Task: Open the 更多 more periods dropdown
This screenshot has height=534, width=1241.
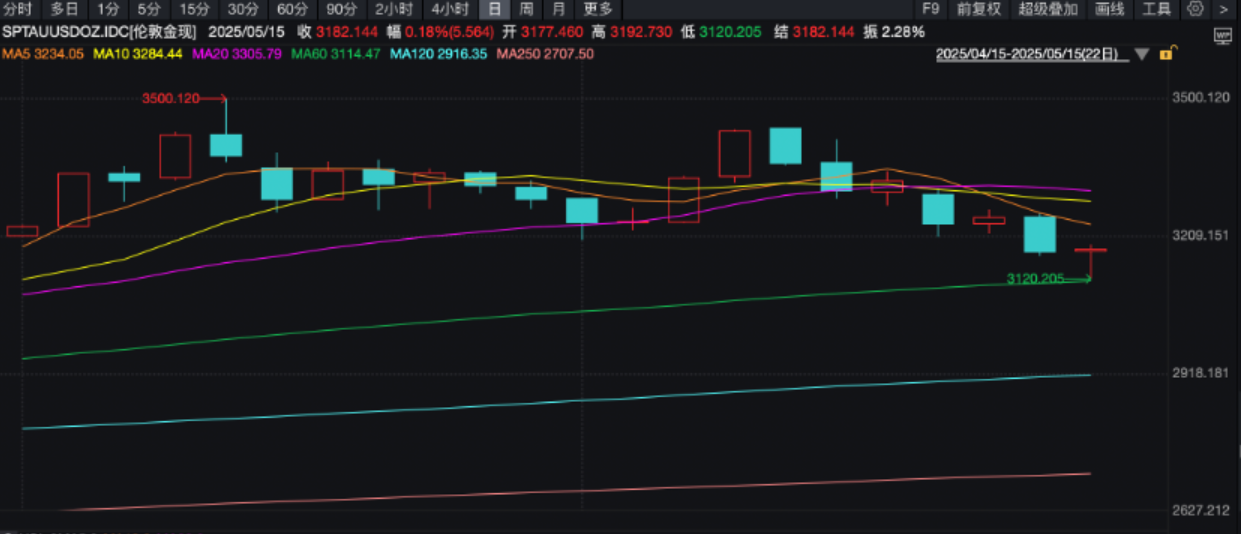Action: (597, 9)
